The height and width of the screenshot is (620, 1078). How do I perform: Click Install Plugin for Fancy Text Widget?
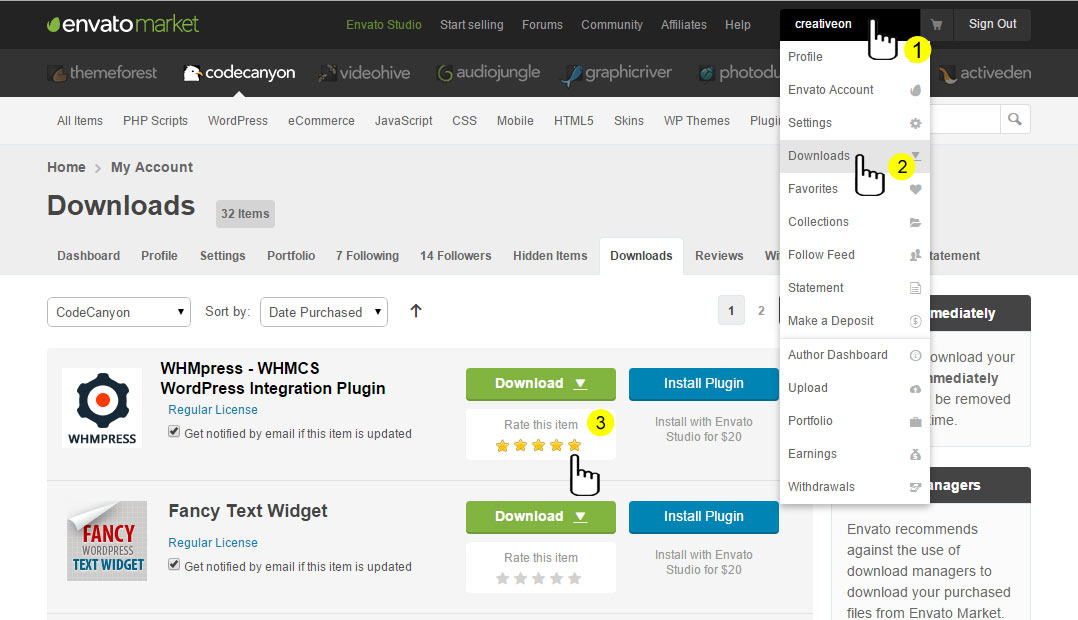tap(703, 517)
